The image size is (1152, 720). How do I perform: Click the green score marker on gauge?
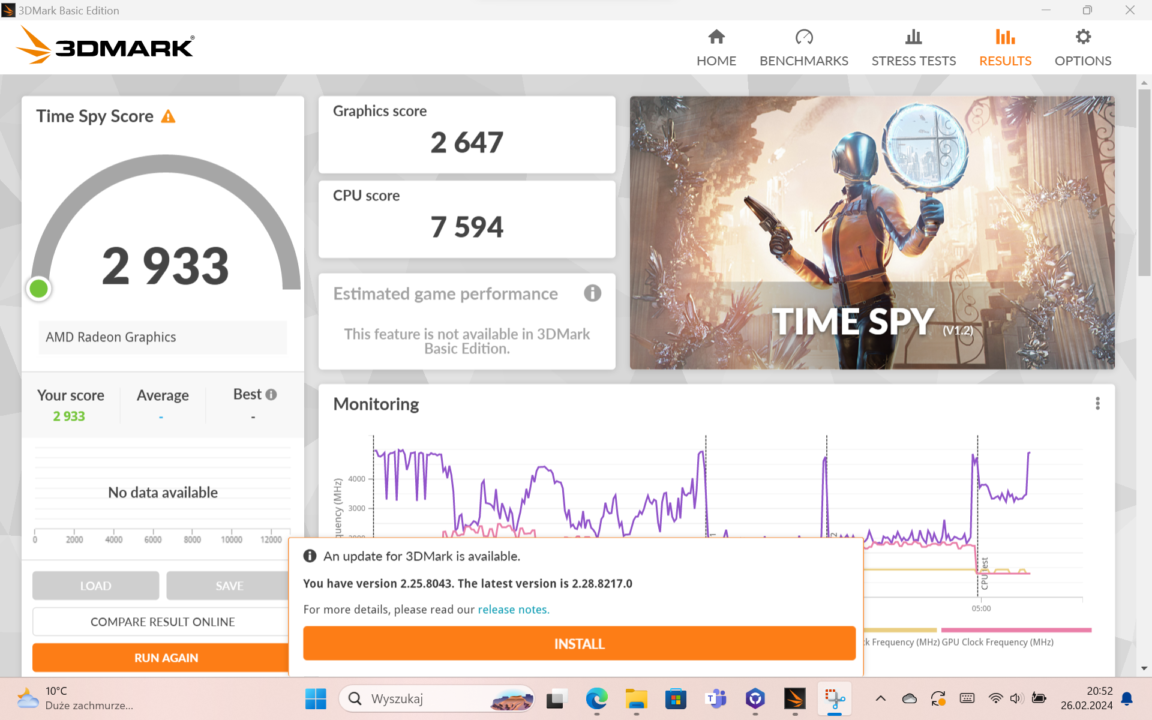(39, 289)
